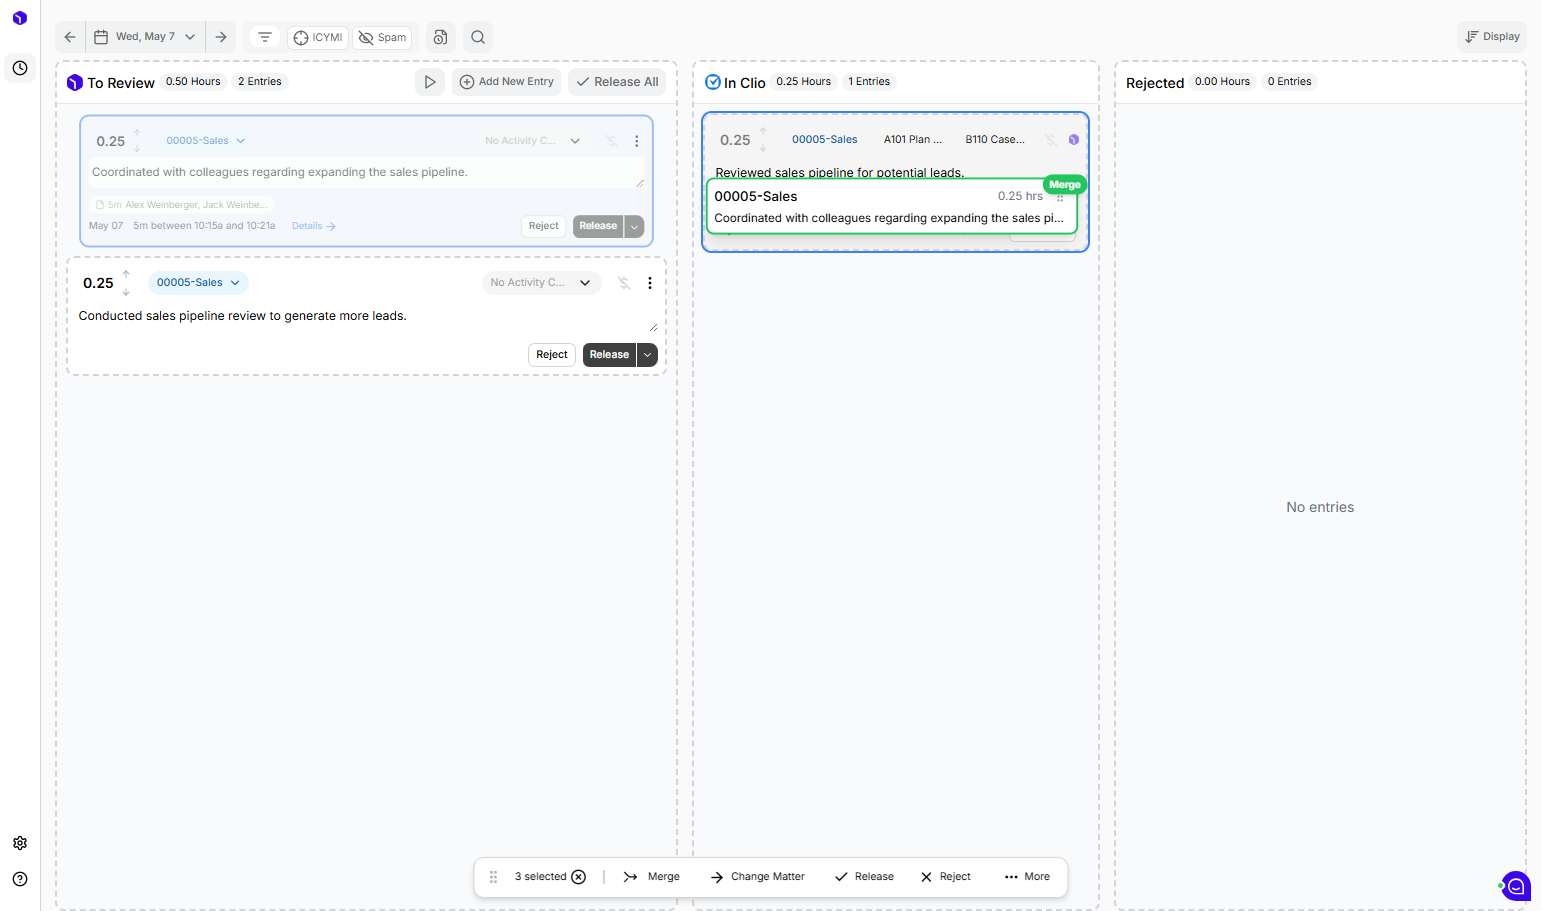Grab the drag handle on the selection action bar
Screen dimensions: 1541x911
[x=493, y=877]
